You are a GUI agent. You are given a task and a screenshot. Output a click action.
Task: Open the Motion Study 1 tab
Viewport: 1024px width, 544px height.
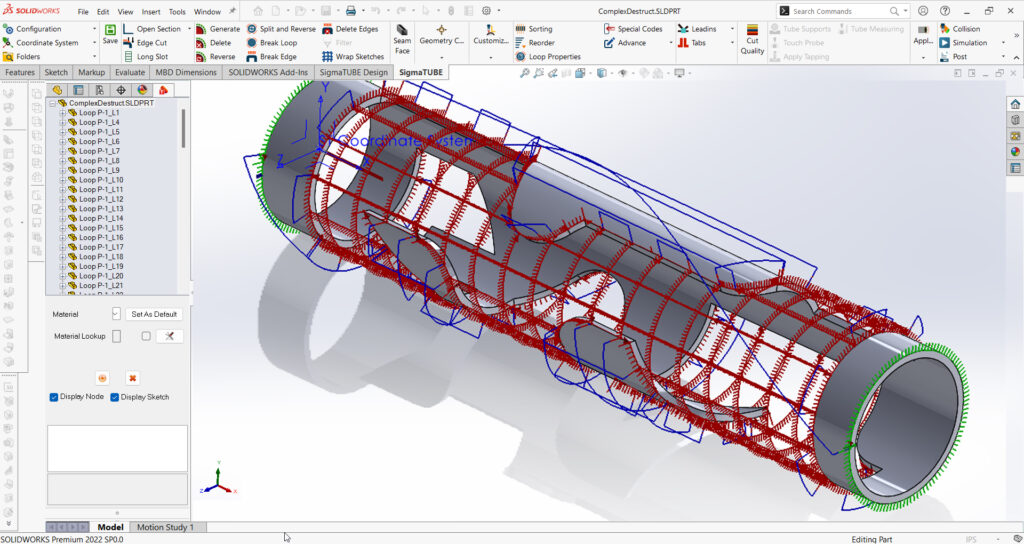[166, 527]
